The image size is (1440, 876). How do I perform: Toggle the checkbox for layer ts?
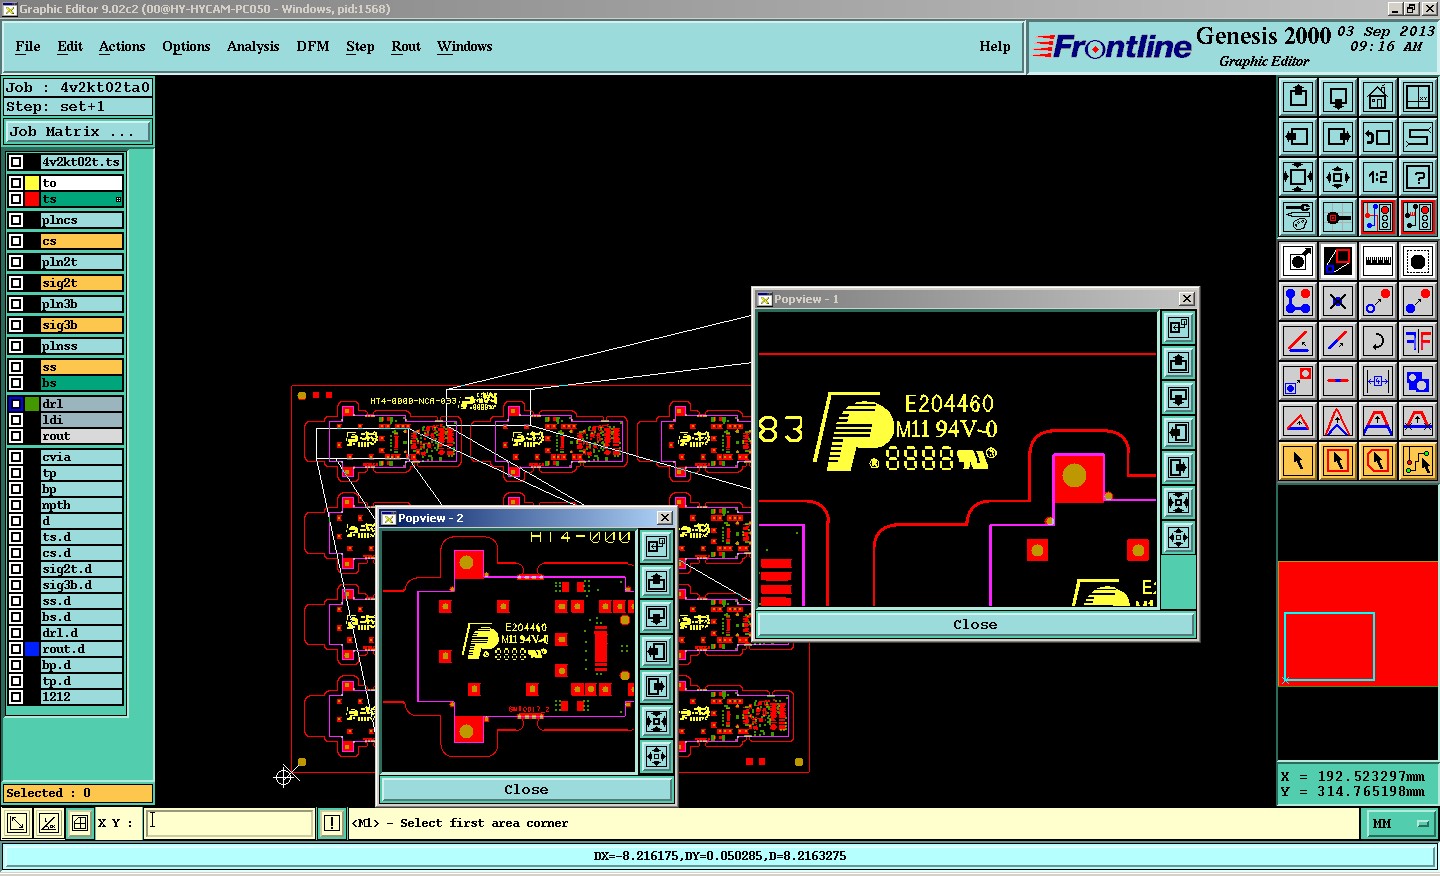coord(16,199)
